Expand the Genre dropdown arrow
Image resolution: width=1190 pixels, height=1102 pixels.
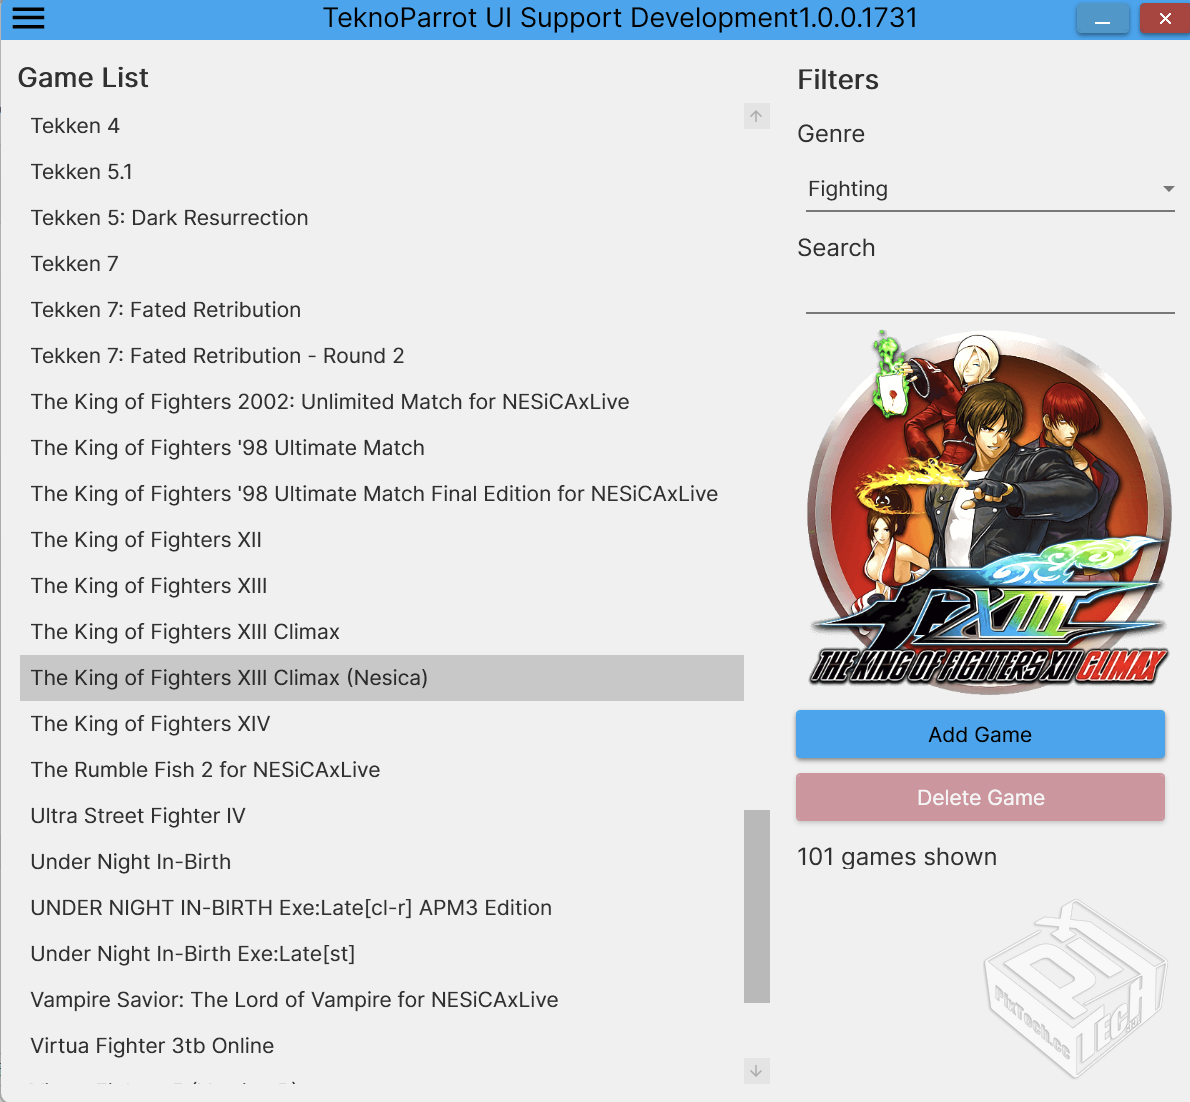1168,189
